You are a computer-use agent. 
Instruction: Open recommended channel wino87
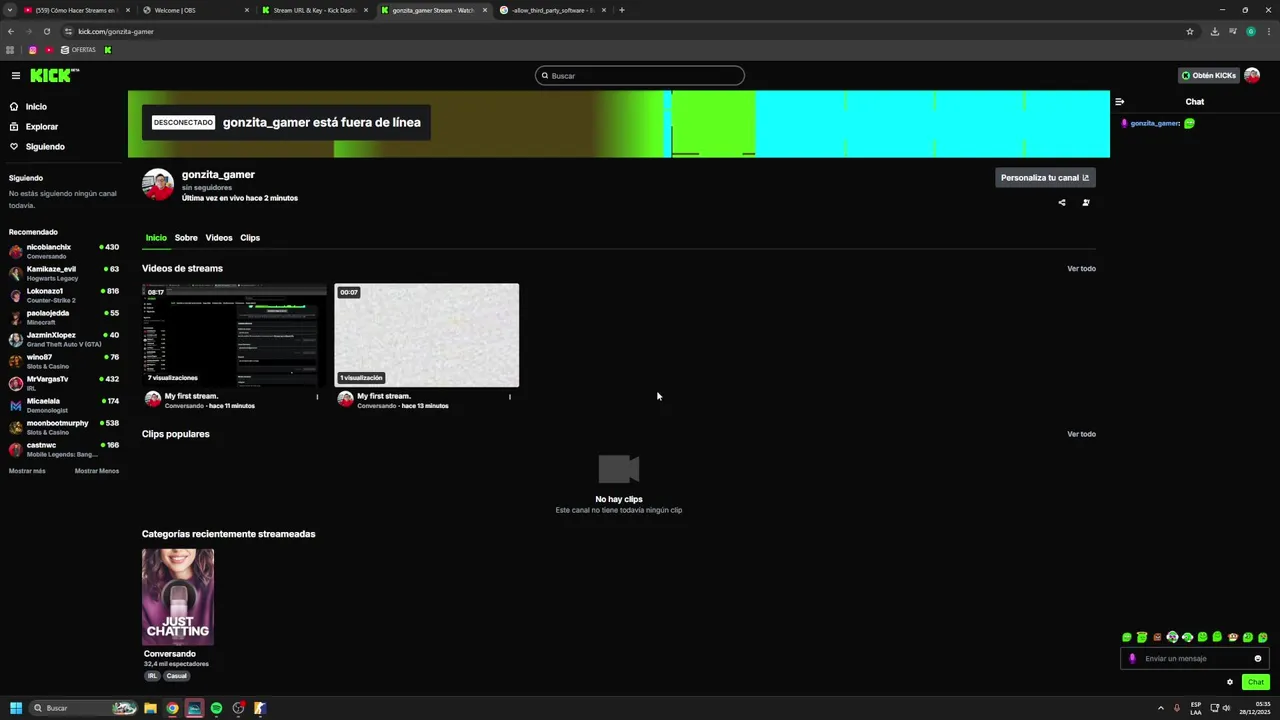[x=64, y=361]
